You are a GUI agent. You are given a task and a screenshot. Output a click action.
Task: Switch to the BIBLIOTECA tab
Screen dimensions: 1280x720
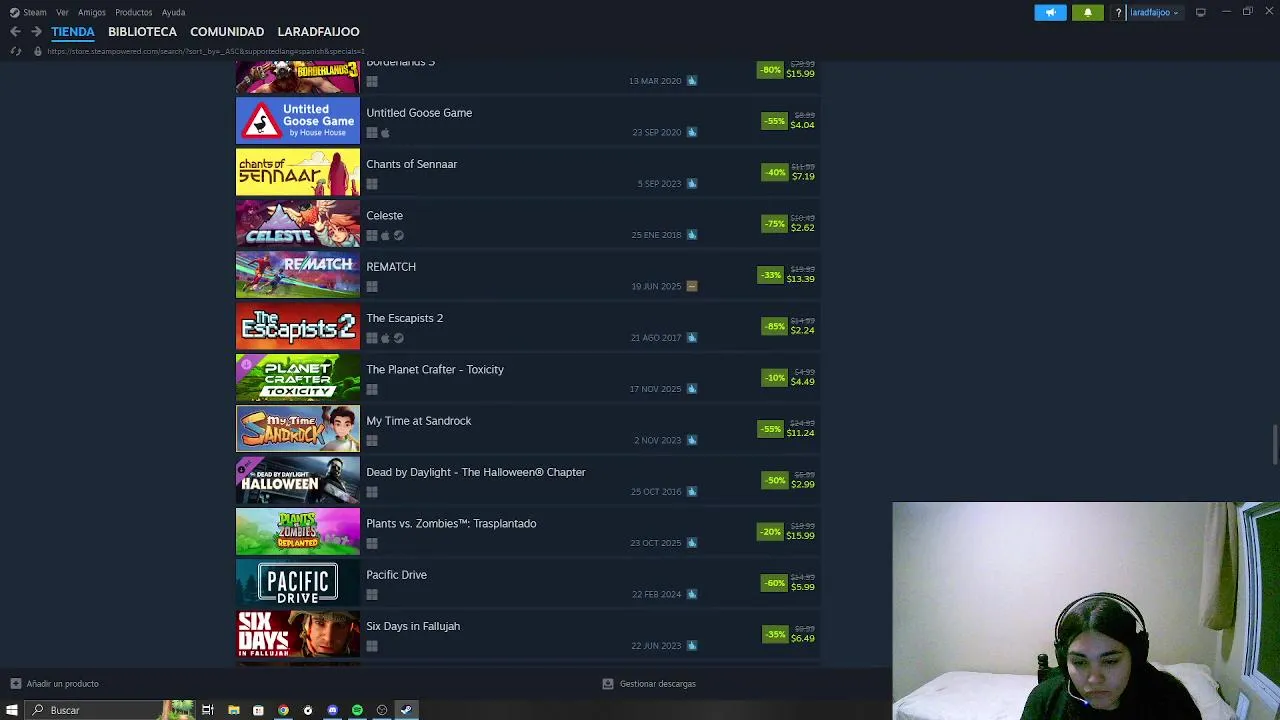(142, 32)
